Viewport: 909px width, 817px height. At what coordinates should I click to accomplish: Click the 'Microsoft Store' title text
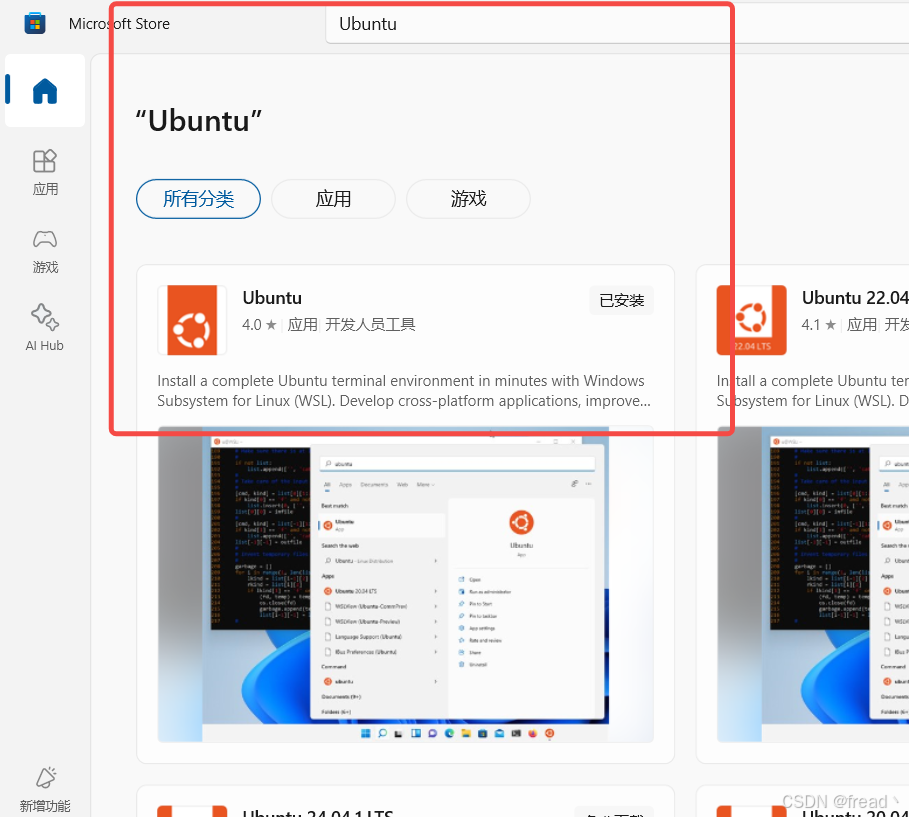[119, 24]
